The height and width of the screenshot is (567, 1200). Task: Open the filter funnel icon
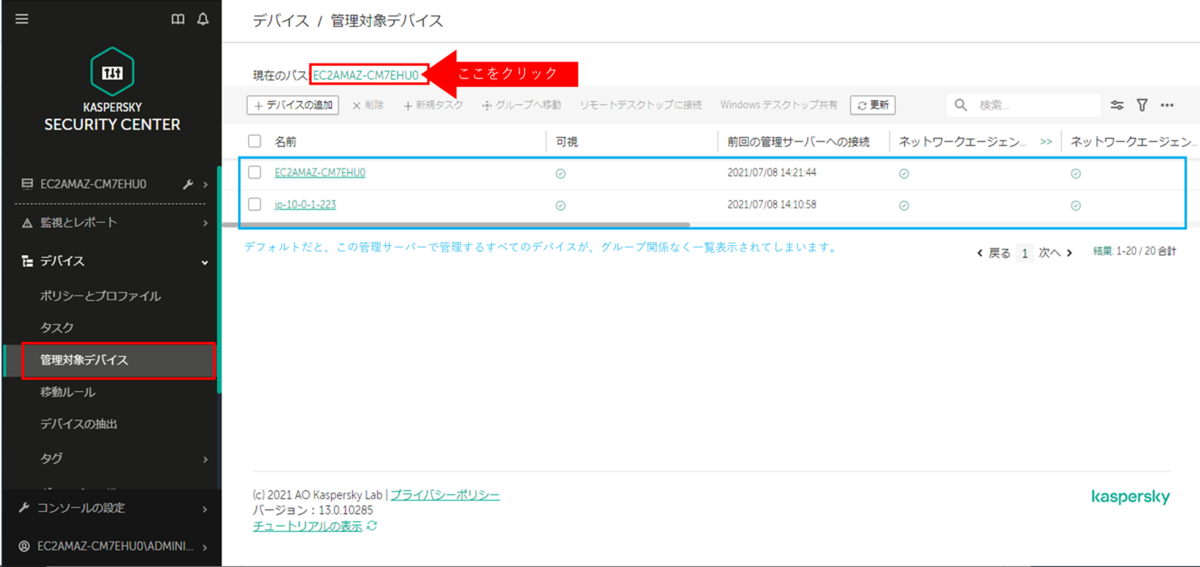(x=1142, y=105)
